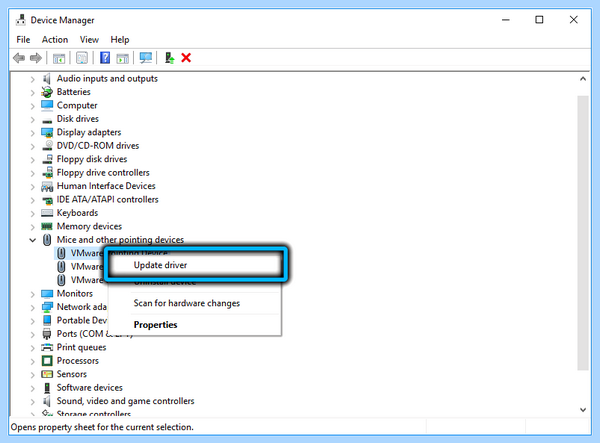Screen dimensions: 600x443
Task: Click the Sensors category icon
Action: pos(47,374)
